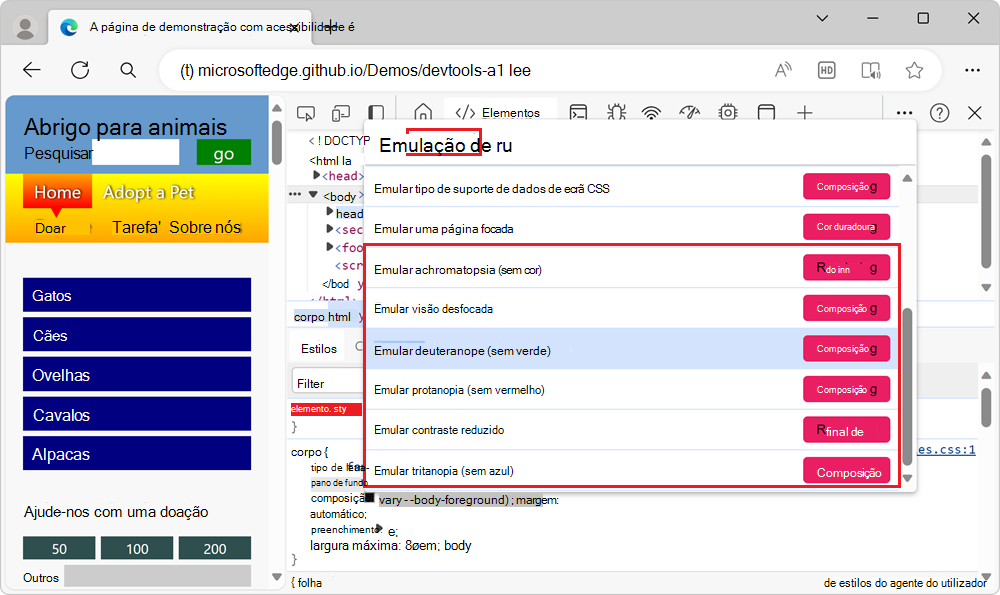
Task: Select Emular contraste reduzido command
Action: pos(631,430)
